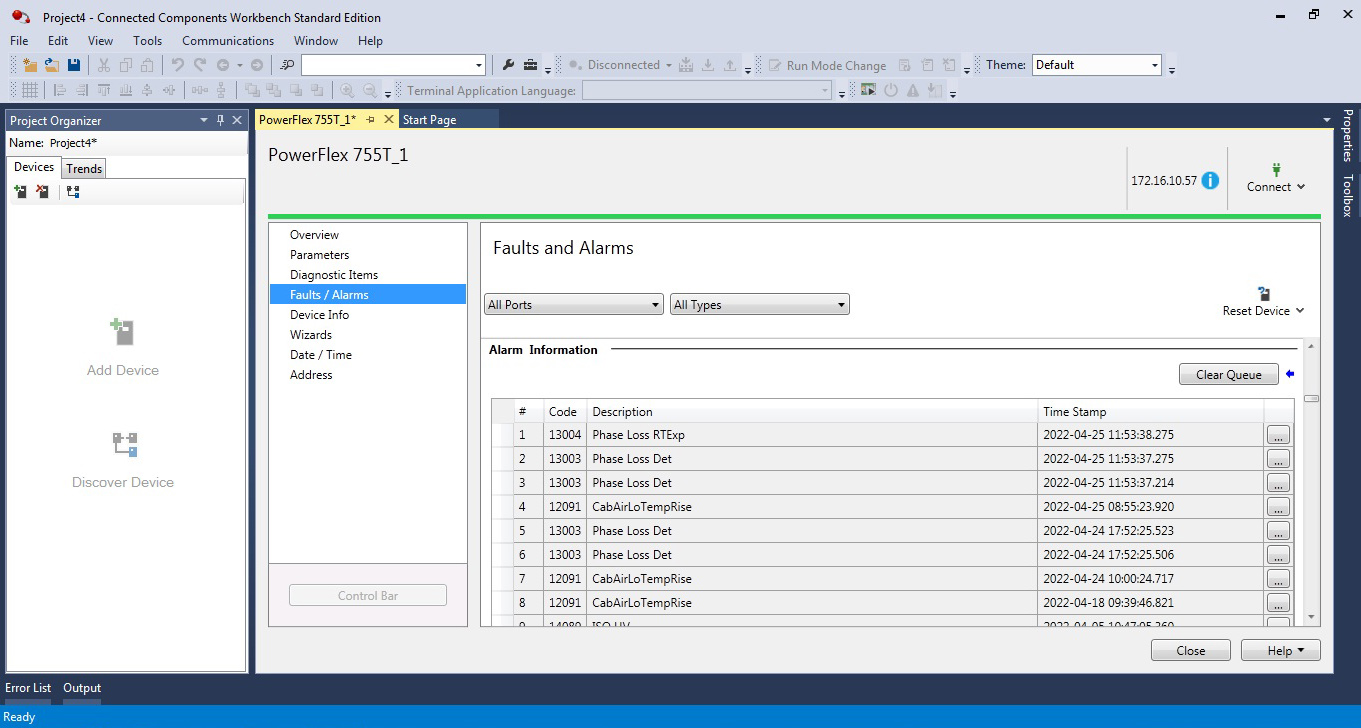1361x728 pixels.
Task: Click the Description column header
Action: coord(812,411)
